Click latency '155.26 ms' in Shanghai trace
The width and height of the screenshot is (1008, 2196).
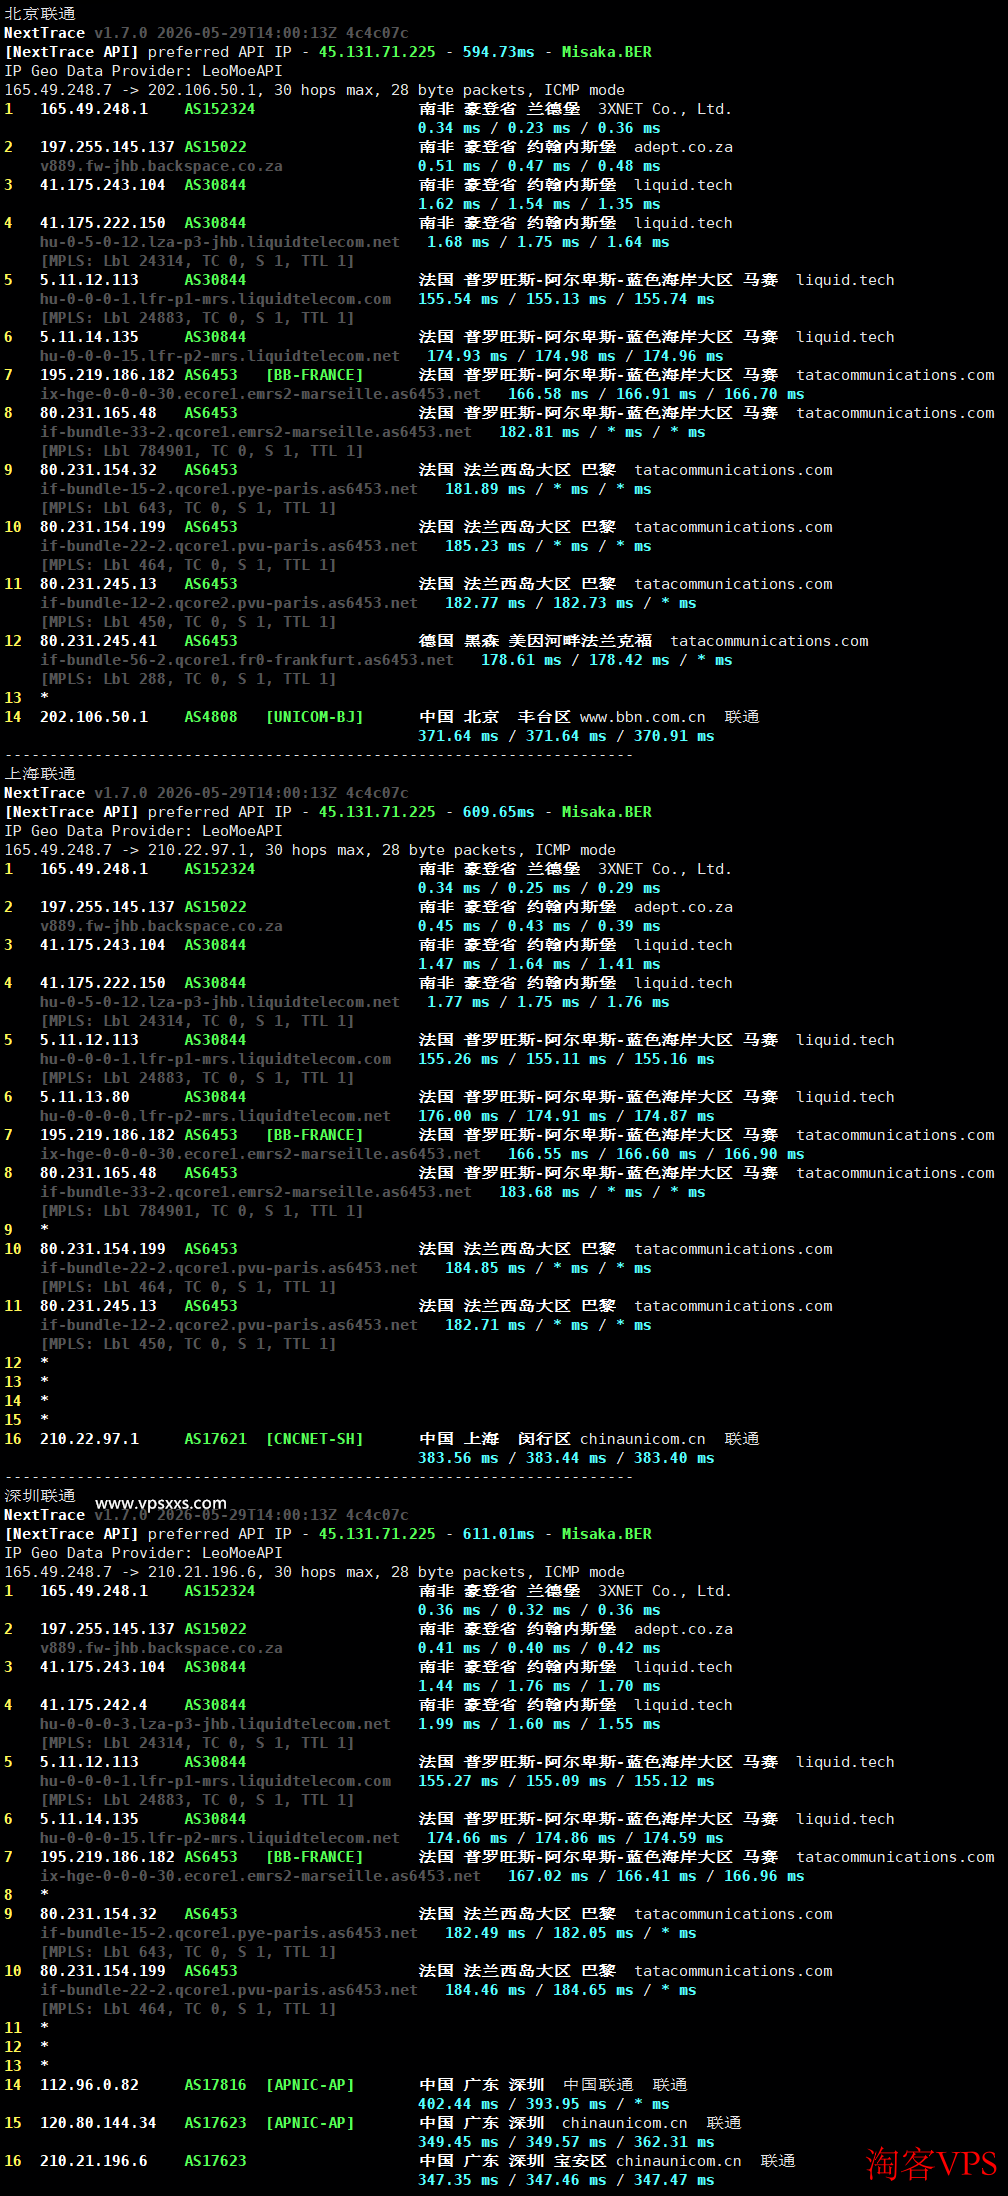click(458, 1059)
